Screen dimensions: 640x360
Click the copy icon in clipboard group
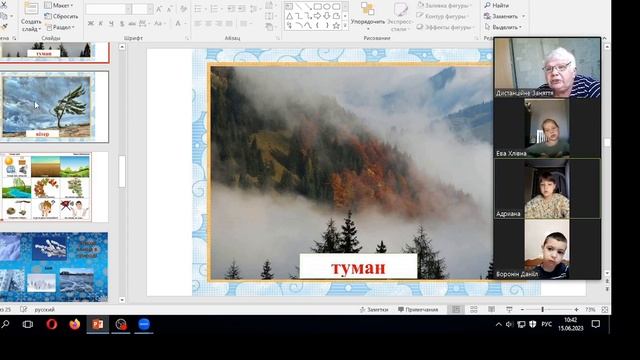(4, 16)
